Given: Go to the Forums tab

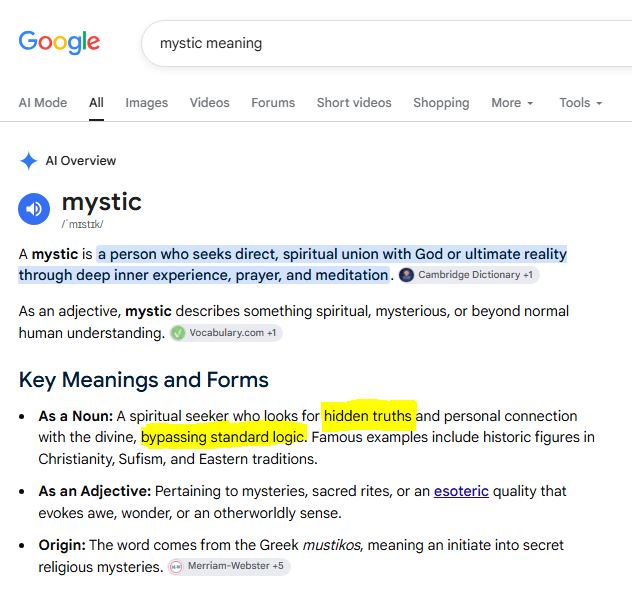Looking at the screenshot, I should (273, 103).
